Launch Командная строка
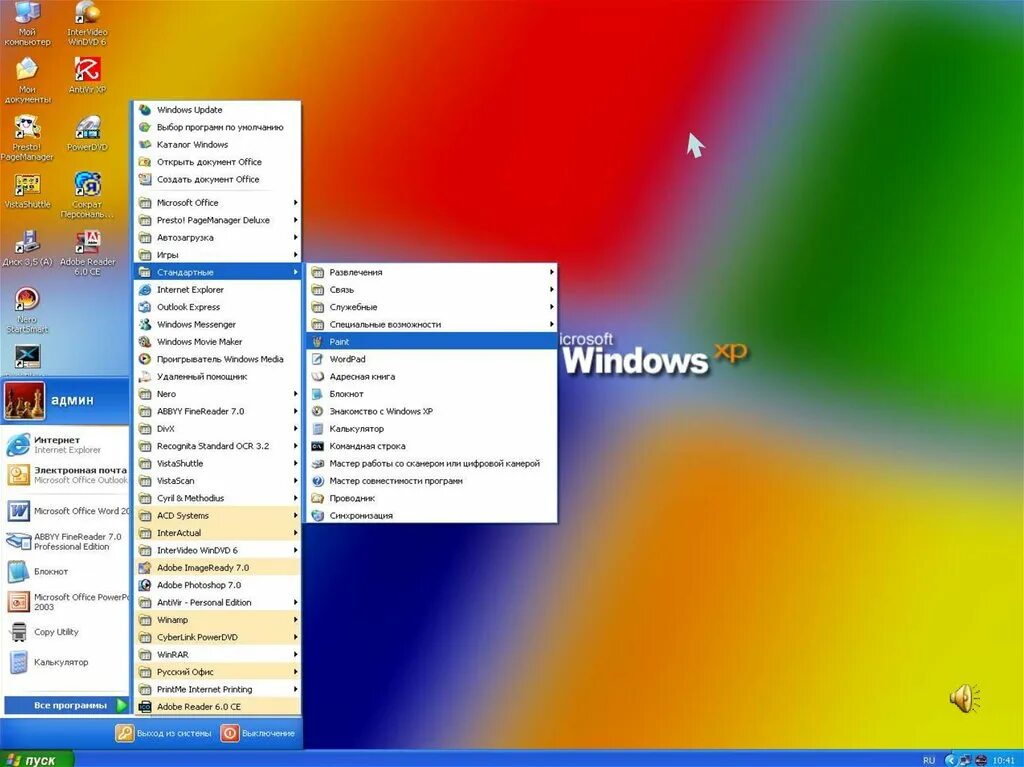1024x767 pixels. 432,446
